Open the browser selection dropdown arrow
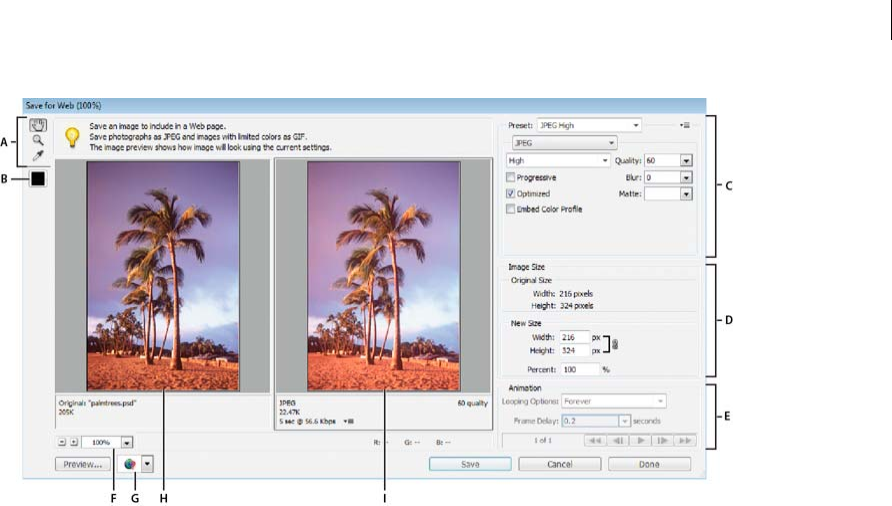Screen dimensions: 892x506 pyautogui.click(x=147, y=464)
